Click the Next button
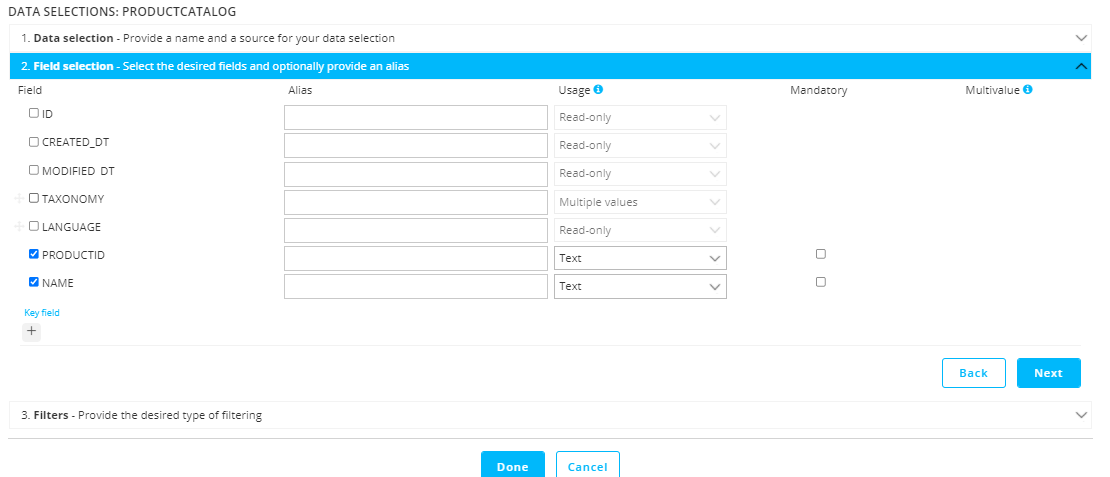1110x477 pixels. pyautogui.click(x=1048, y=373)
